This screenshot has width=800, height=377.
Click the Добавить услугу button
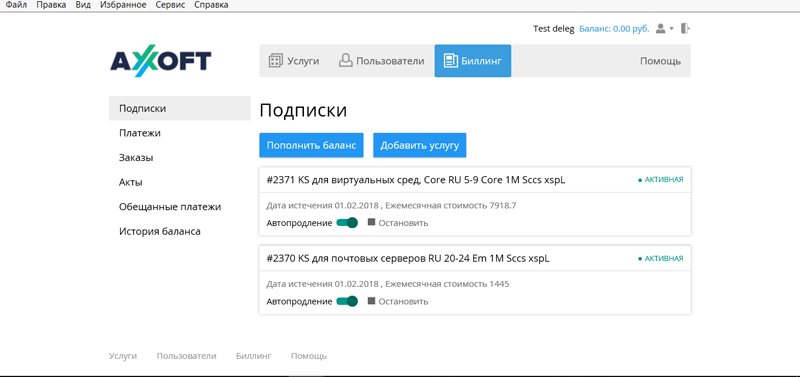[419, 145]
